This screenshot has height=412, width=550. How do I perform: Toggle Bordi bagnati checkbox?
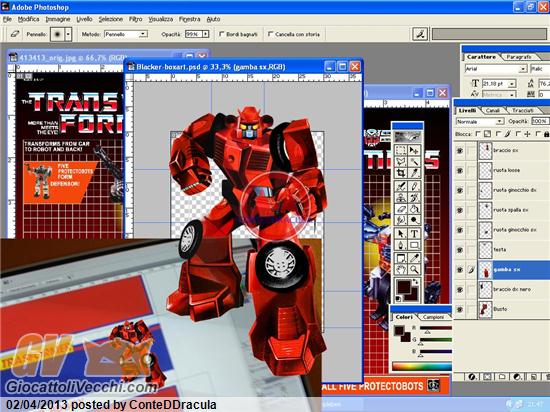click(x=221, y=34)
